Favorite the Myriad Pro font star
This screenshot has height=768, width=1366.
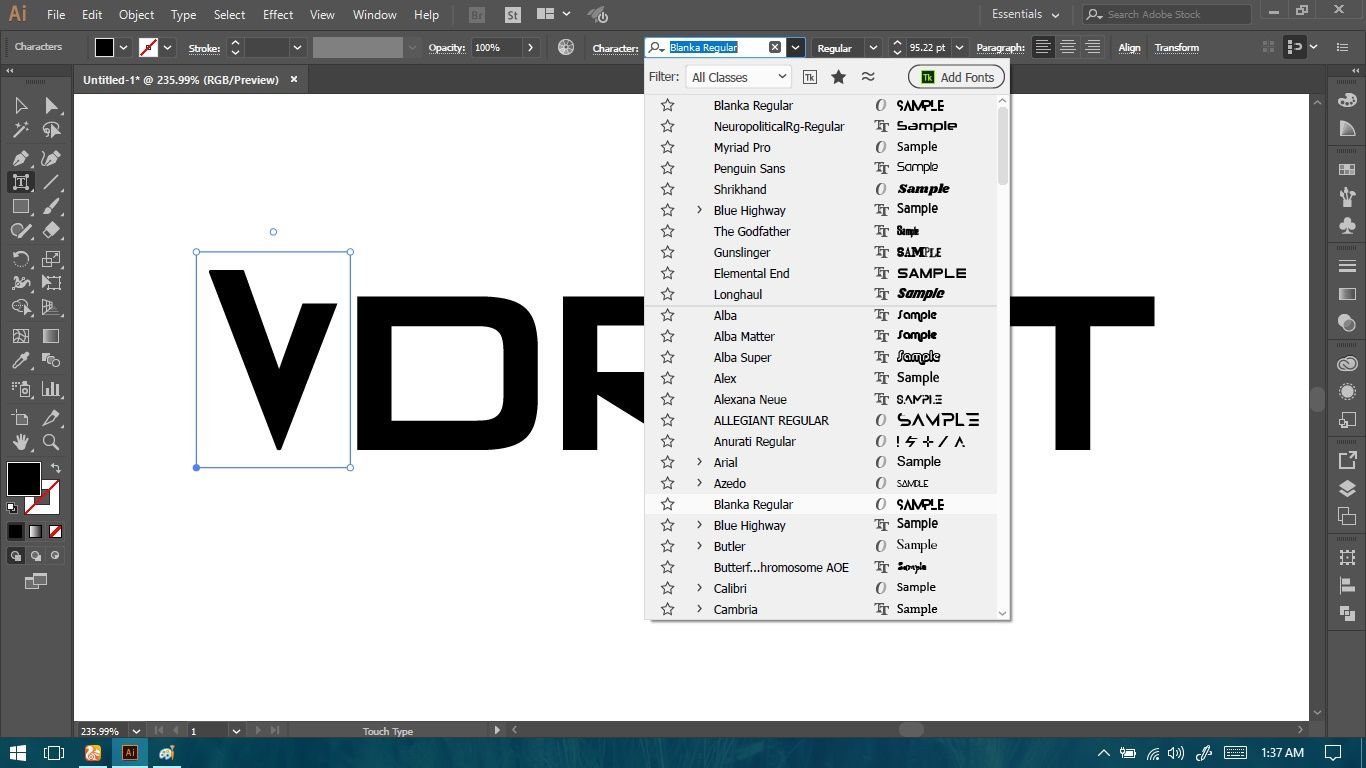click(667, 147)
